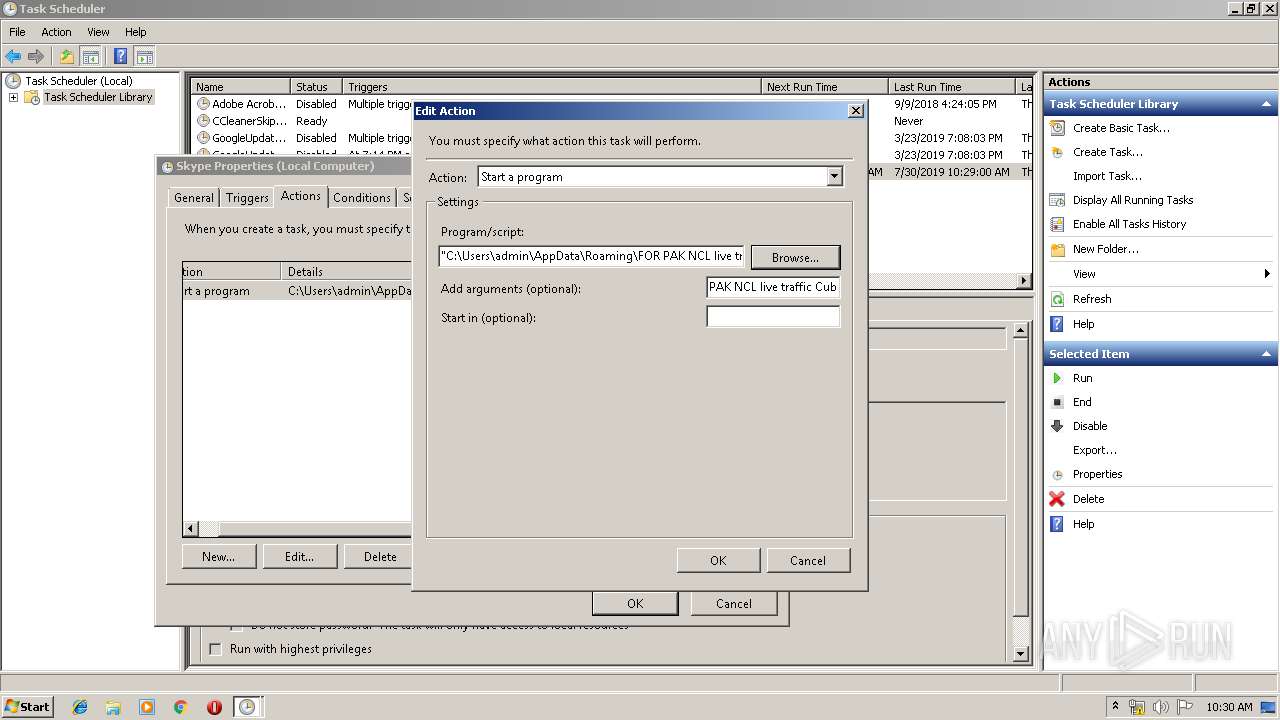The height and width of the screenshot is (720, 1280).
Task: Click the details pane vertical scrollbar down arrow
Action: [x=1021, y=654]
